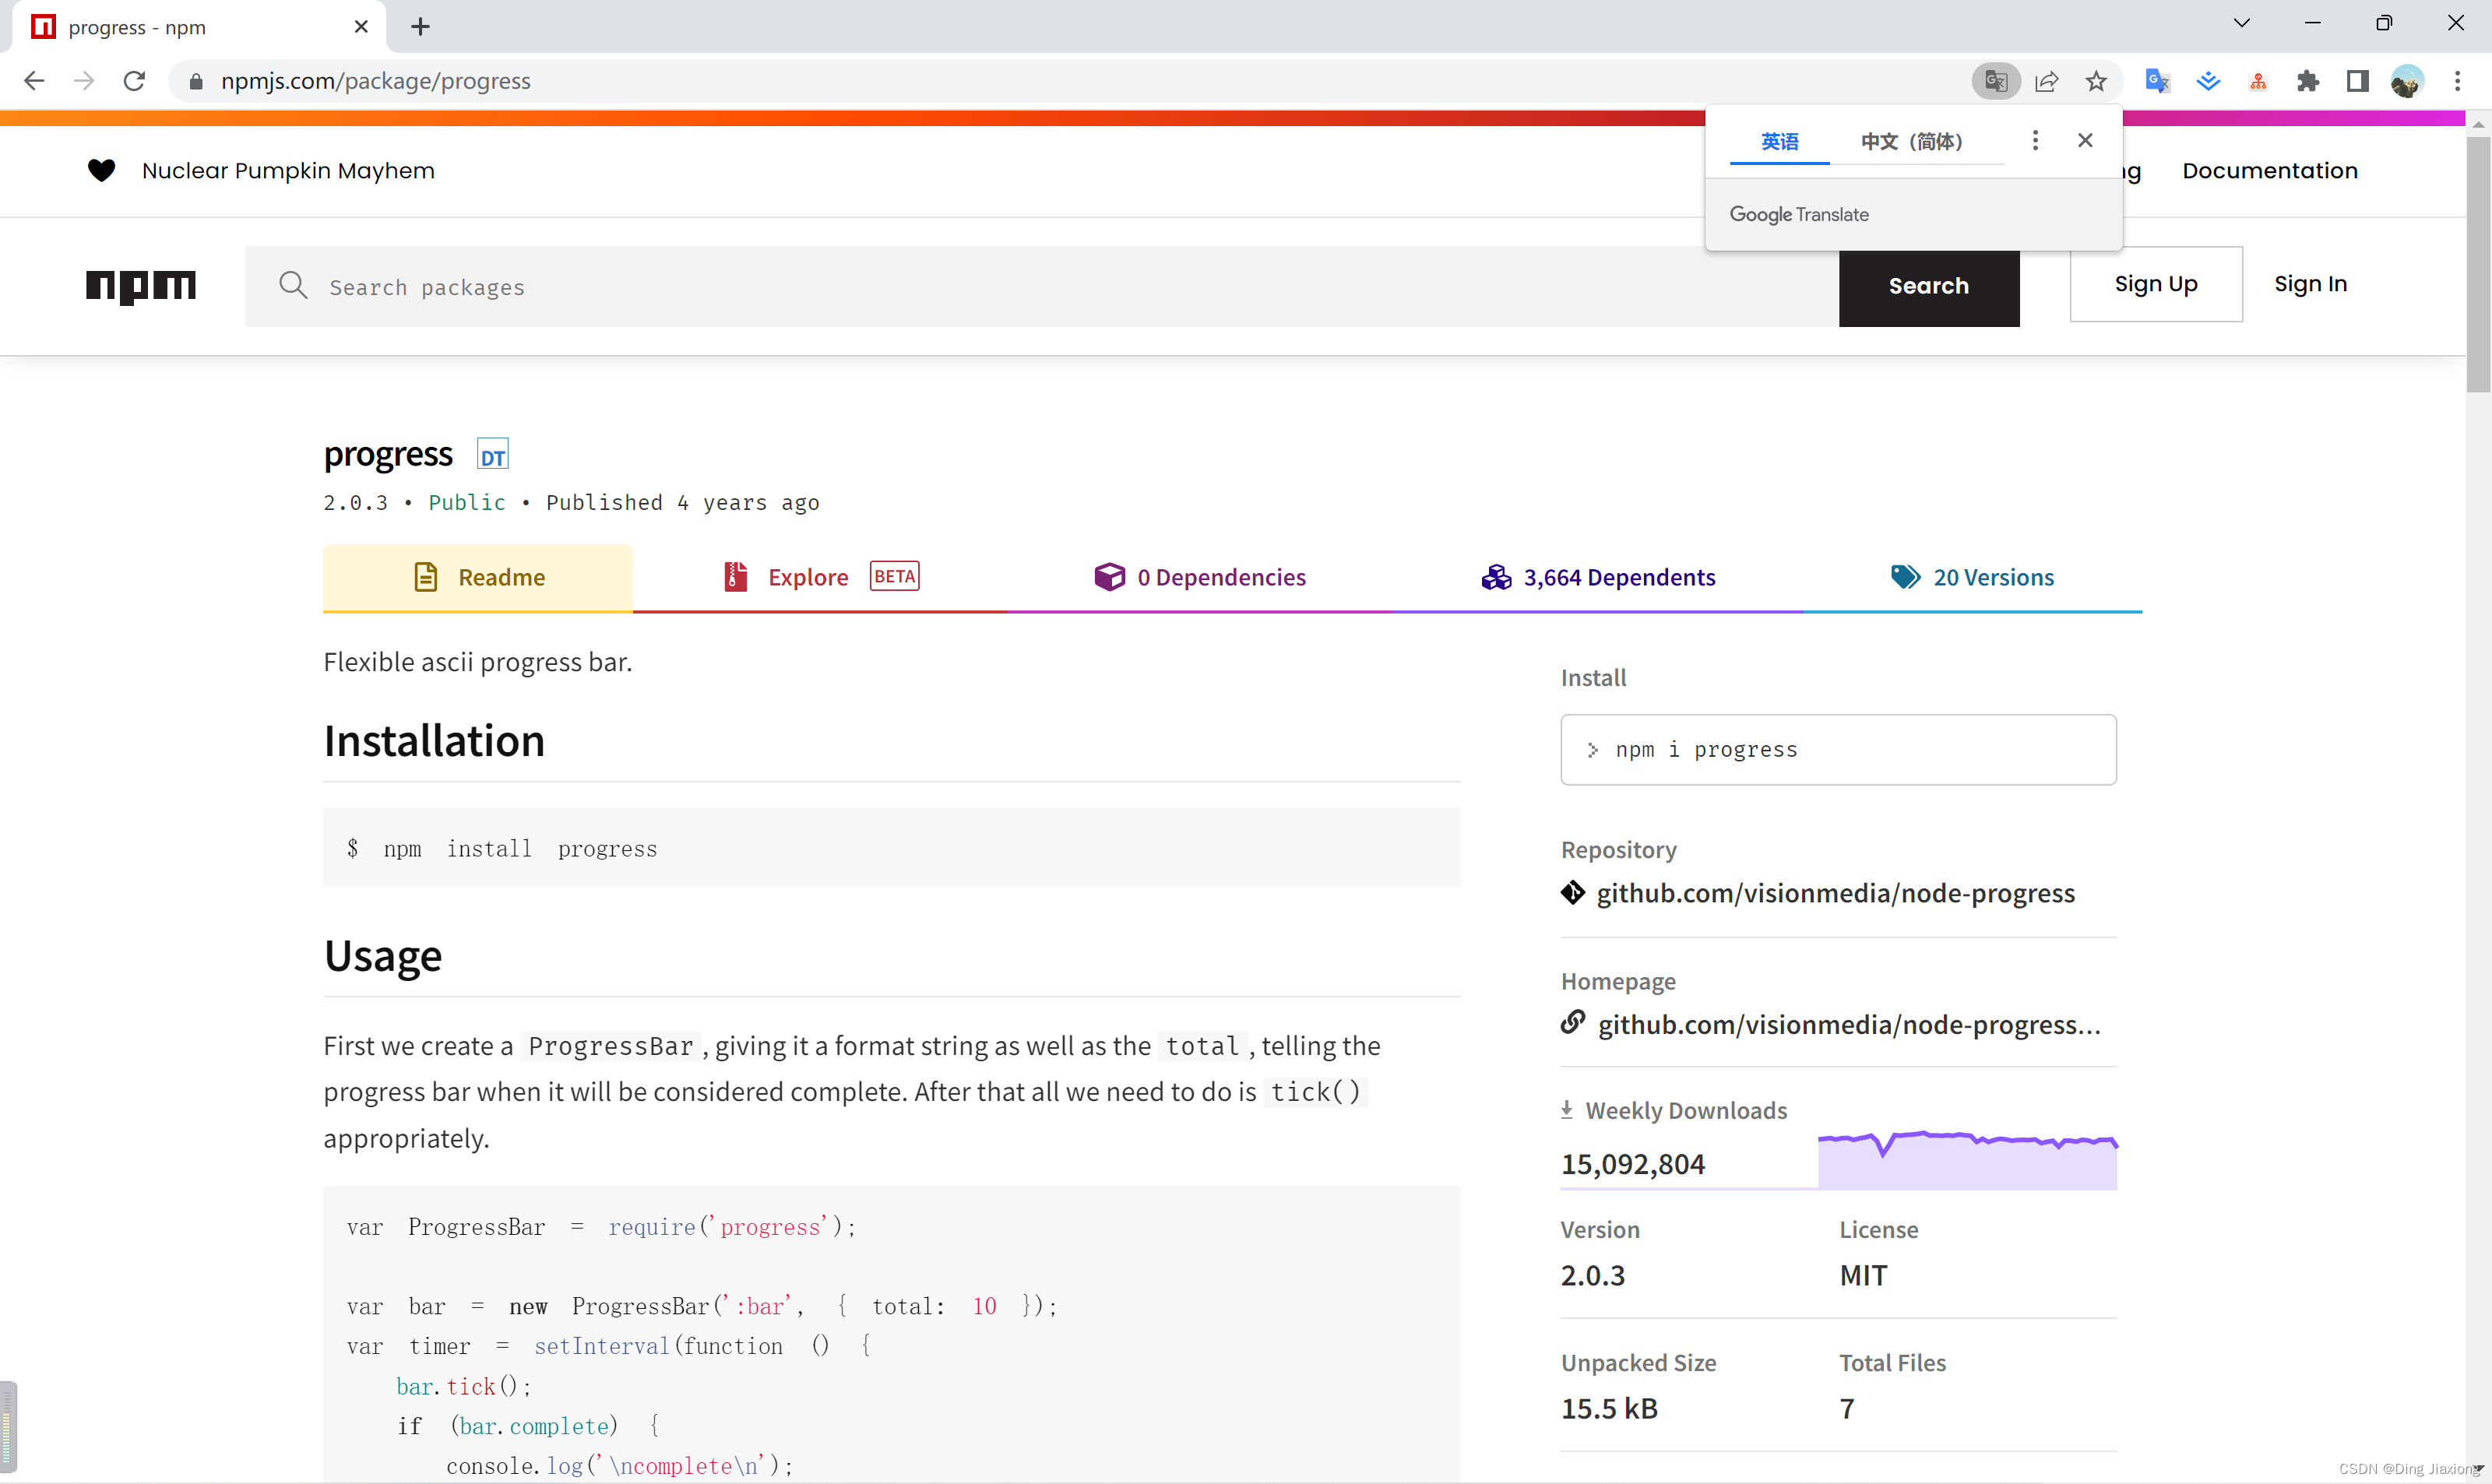Open the Chrome extensions puzzle icon

[x=2308, y=81]
